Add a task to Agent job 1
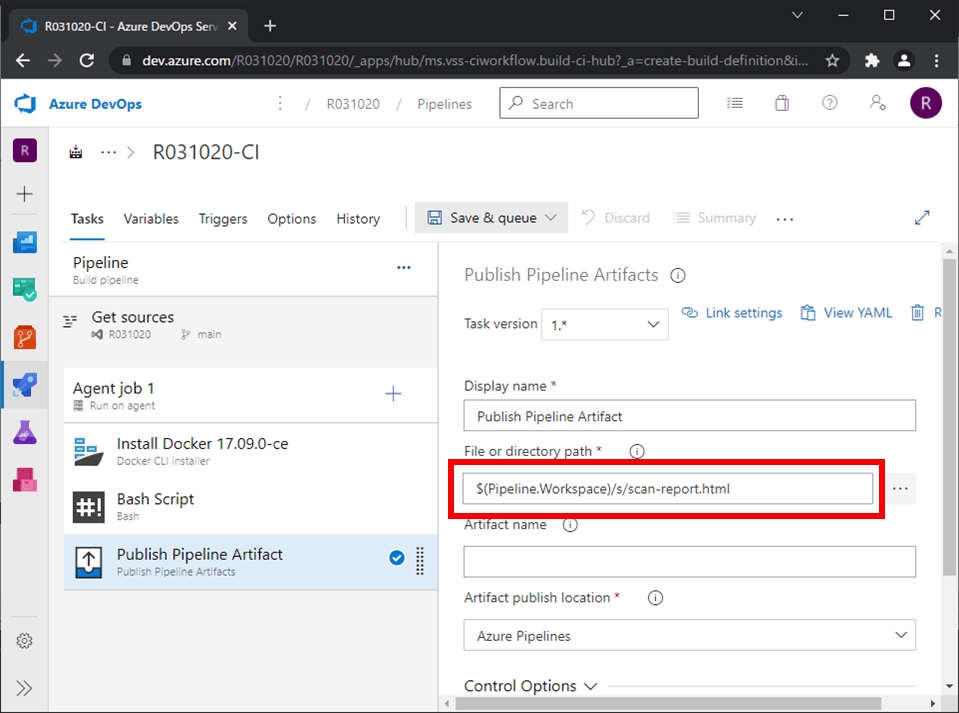The height and width of the screenshot is (713, 959). [393, 394]
